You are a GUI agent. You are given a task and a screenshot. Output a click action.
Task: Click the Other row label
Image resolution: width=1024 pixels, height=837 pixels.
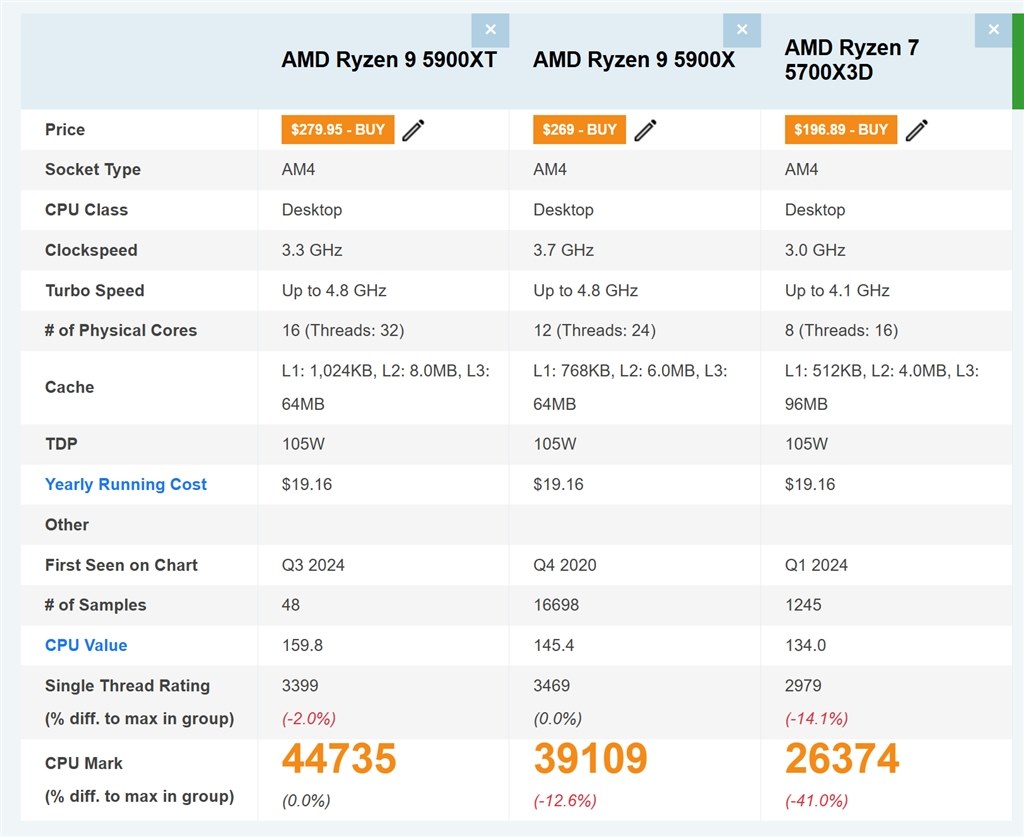(67, 524)
